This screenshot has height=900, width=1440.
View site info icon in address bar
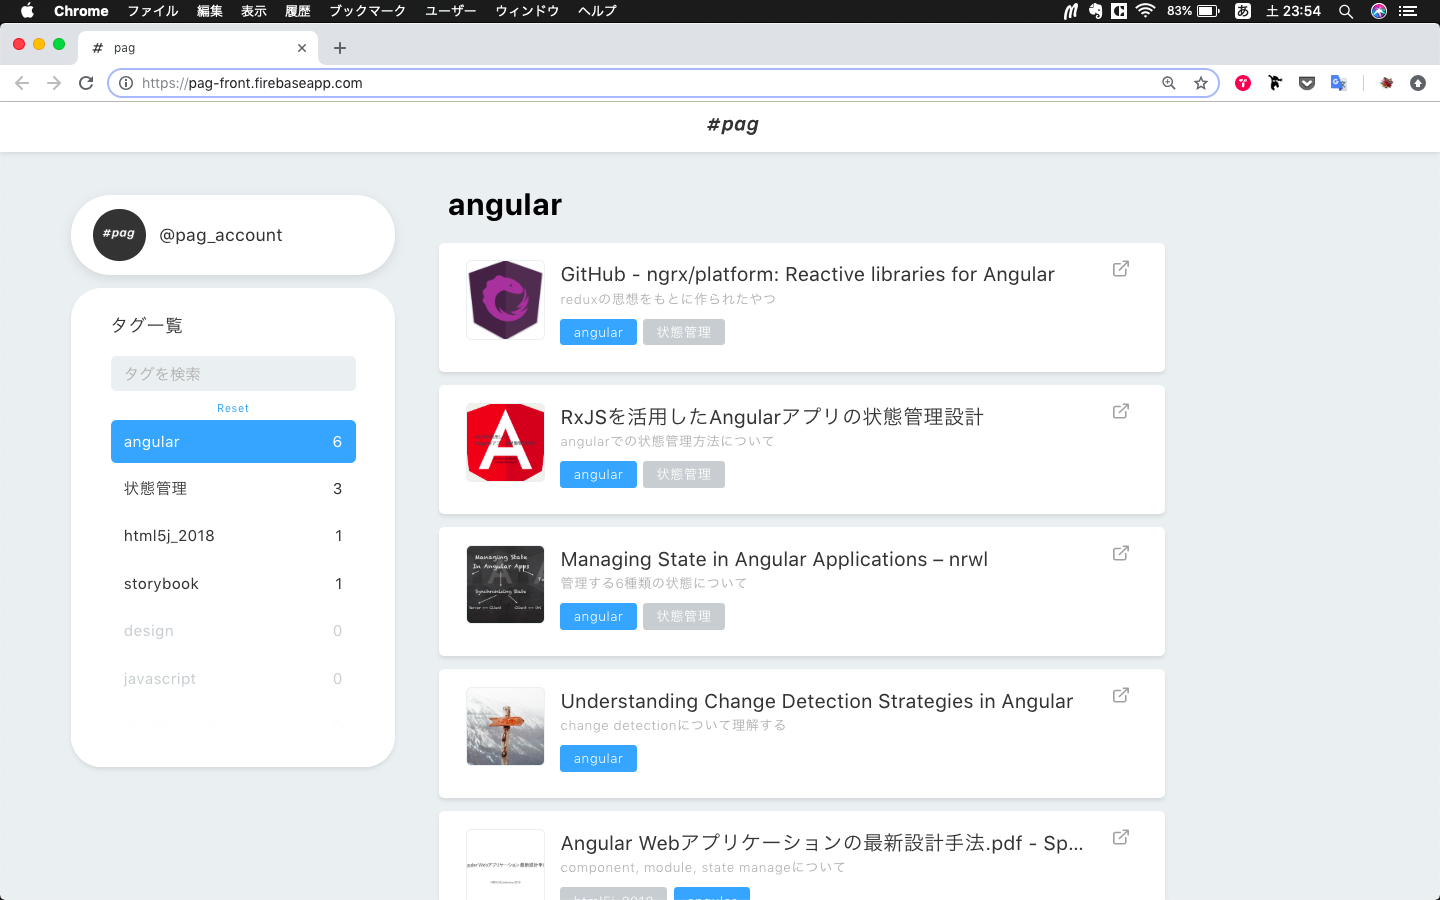coord(126,83)
